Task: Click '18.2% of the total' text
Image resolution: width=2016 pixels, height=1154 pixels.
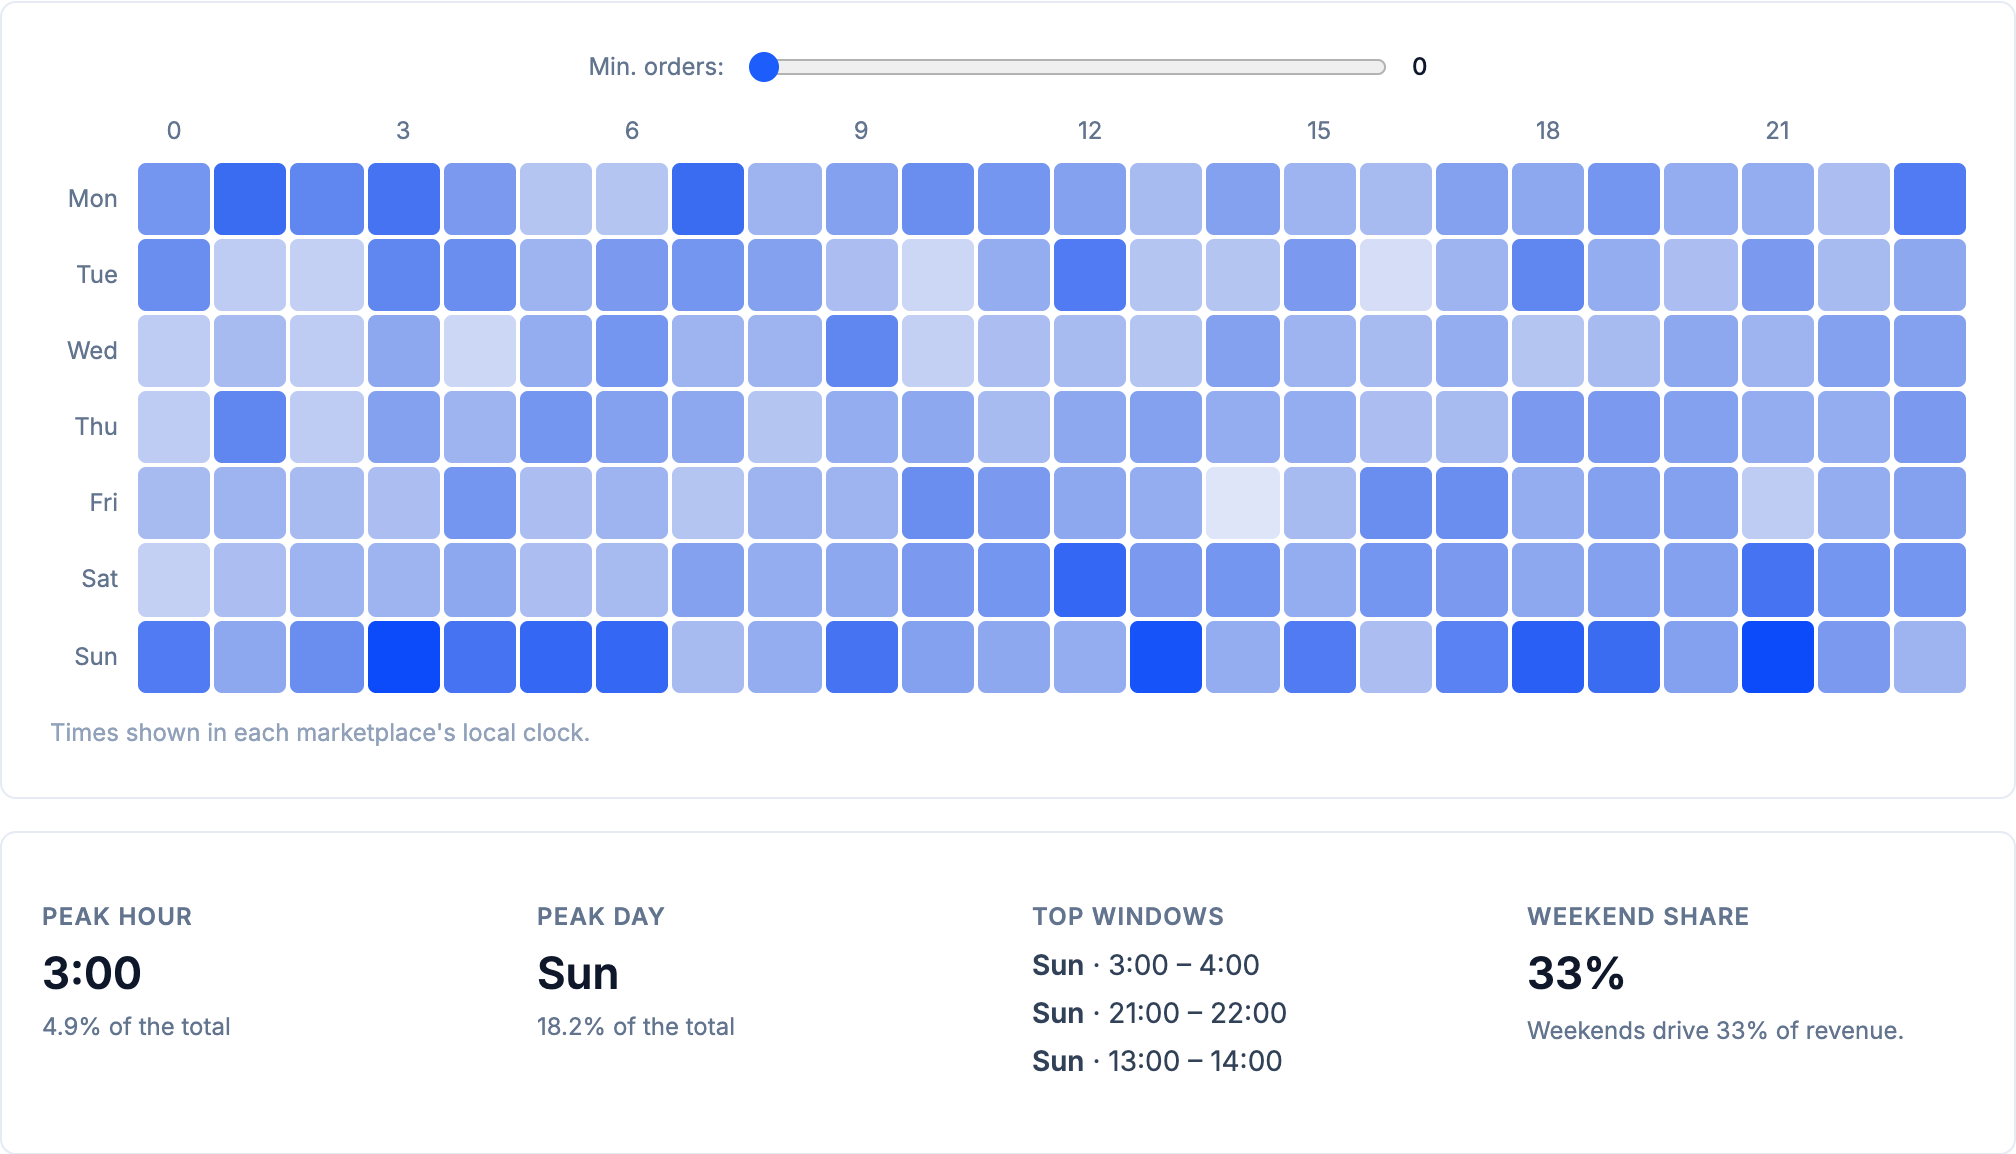Action: pyautogui.click(x=636, y=1027)
